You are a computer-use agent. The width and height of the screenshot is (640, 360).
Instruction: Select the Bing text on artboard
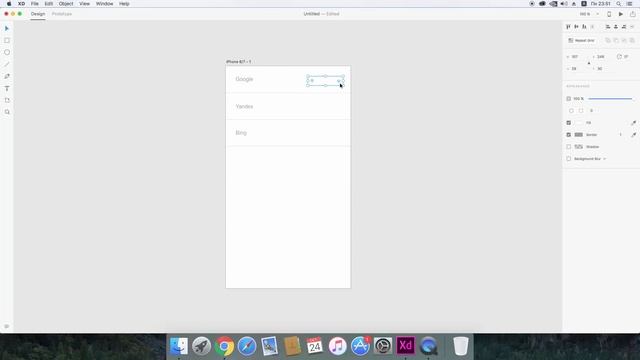(x=241, y=133)
